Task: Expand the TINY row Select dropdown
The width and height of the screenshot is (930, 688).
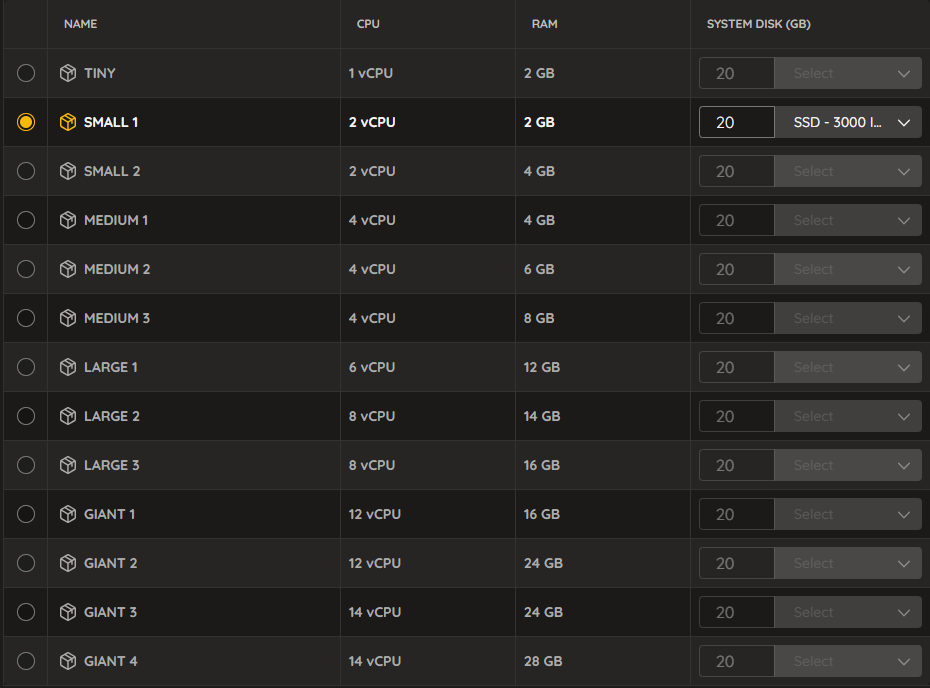Action: coord(848,73)
